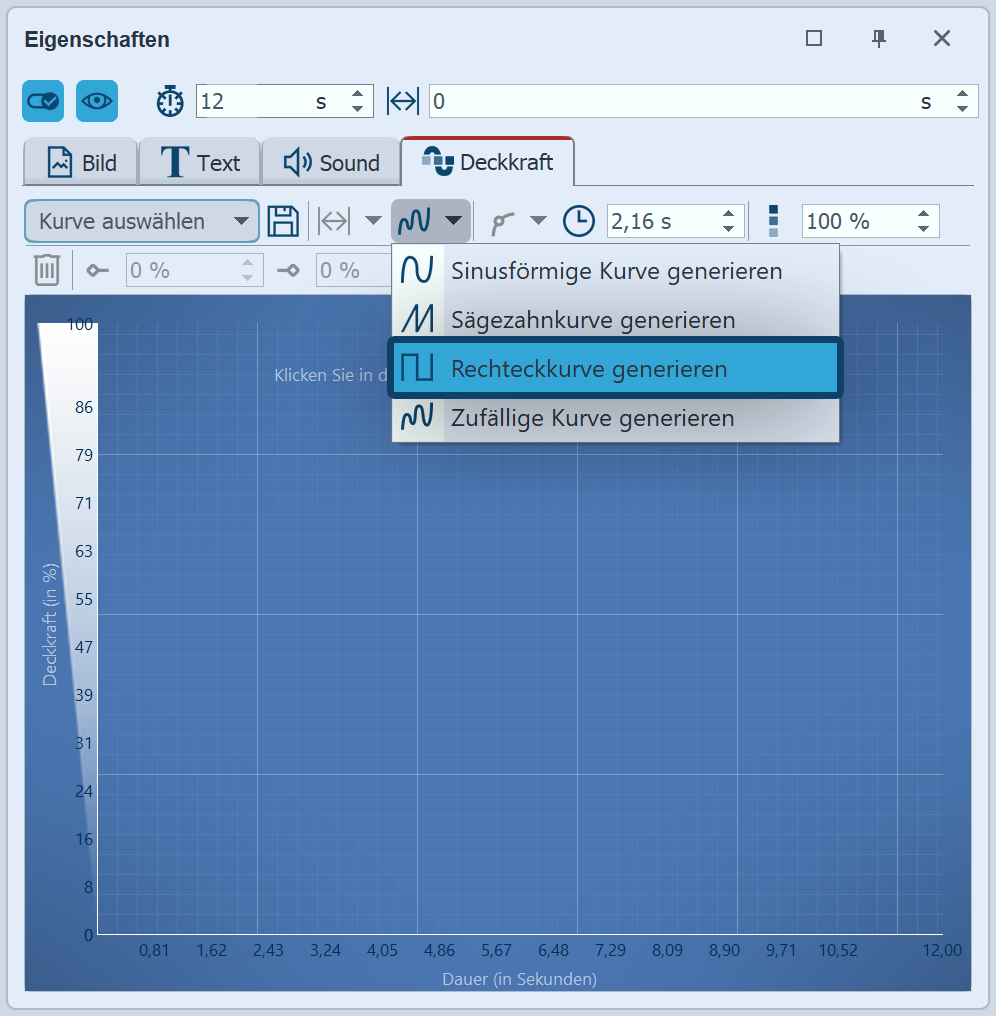Choose Sinusförmige Kurve generieren
The height and width of the screenshot is (1016, 996).
[616, 271]
